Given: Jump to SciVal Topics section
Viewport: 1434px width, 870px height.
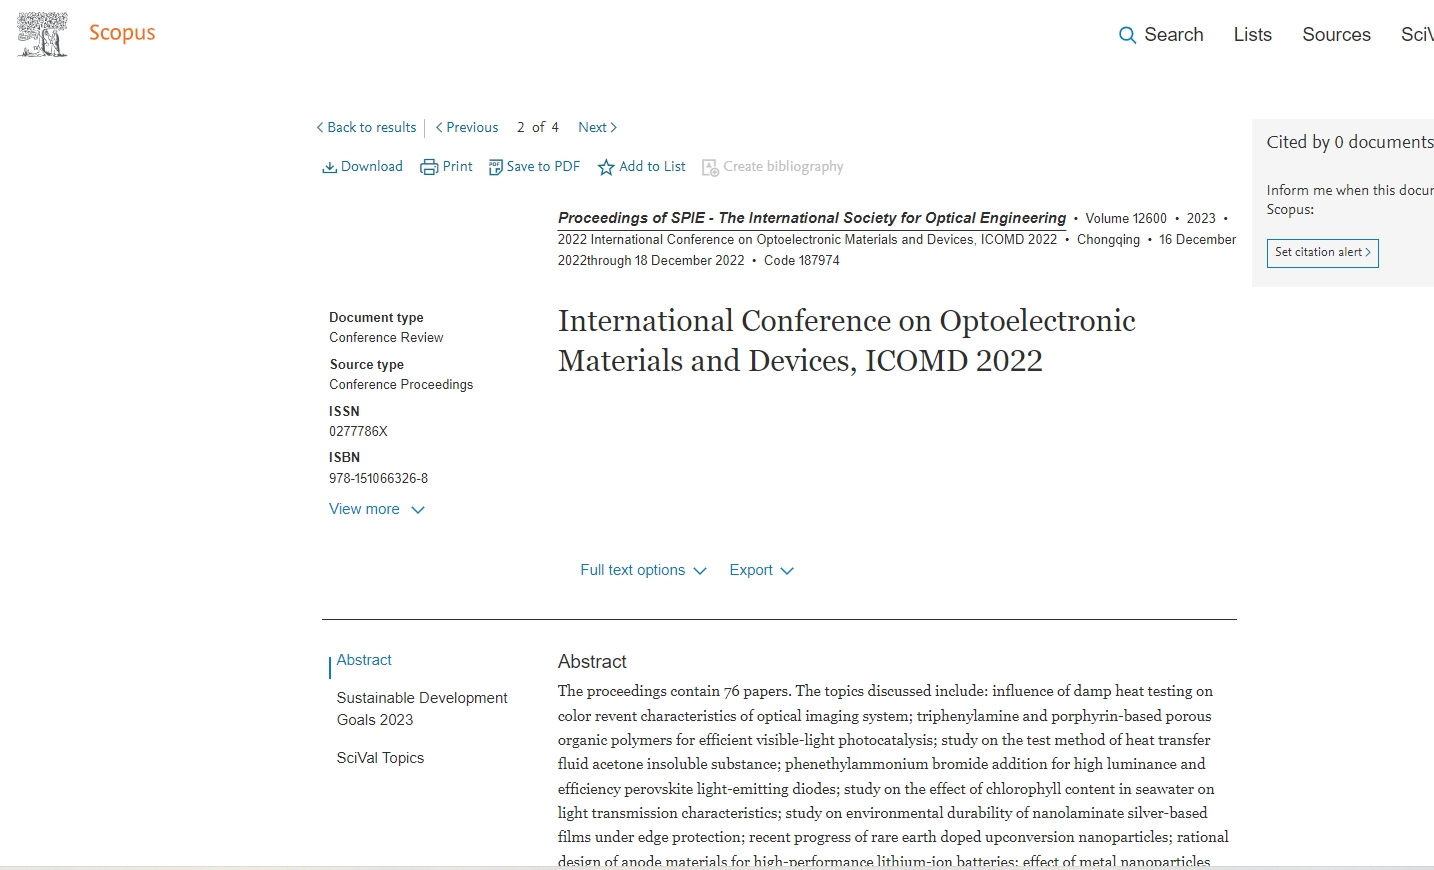Looking at the screenshot, I should [380, 758].
